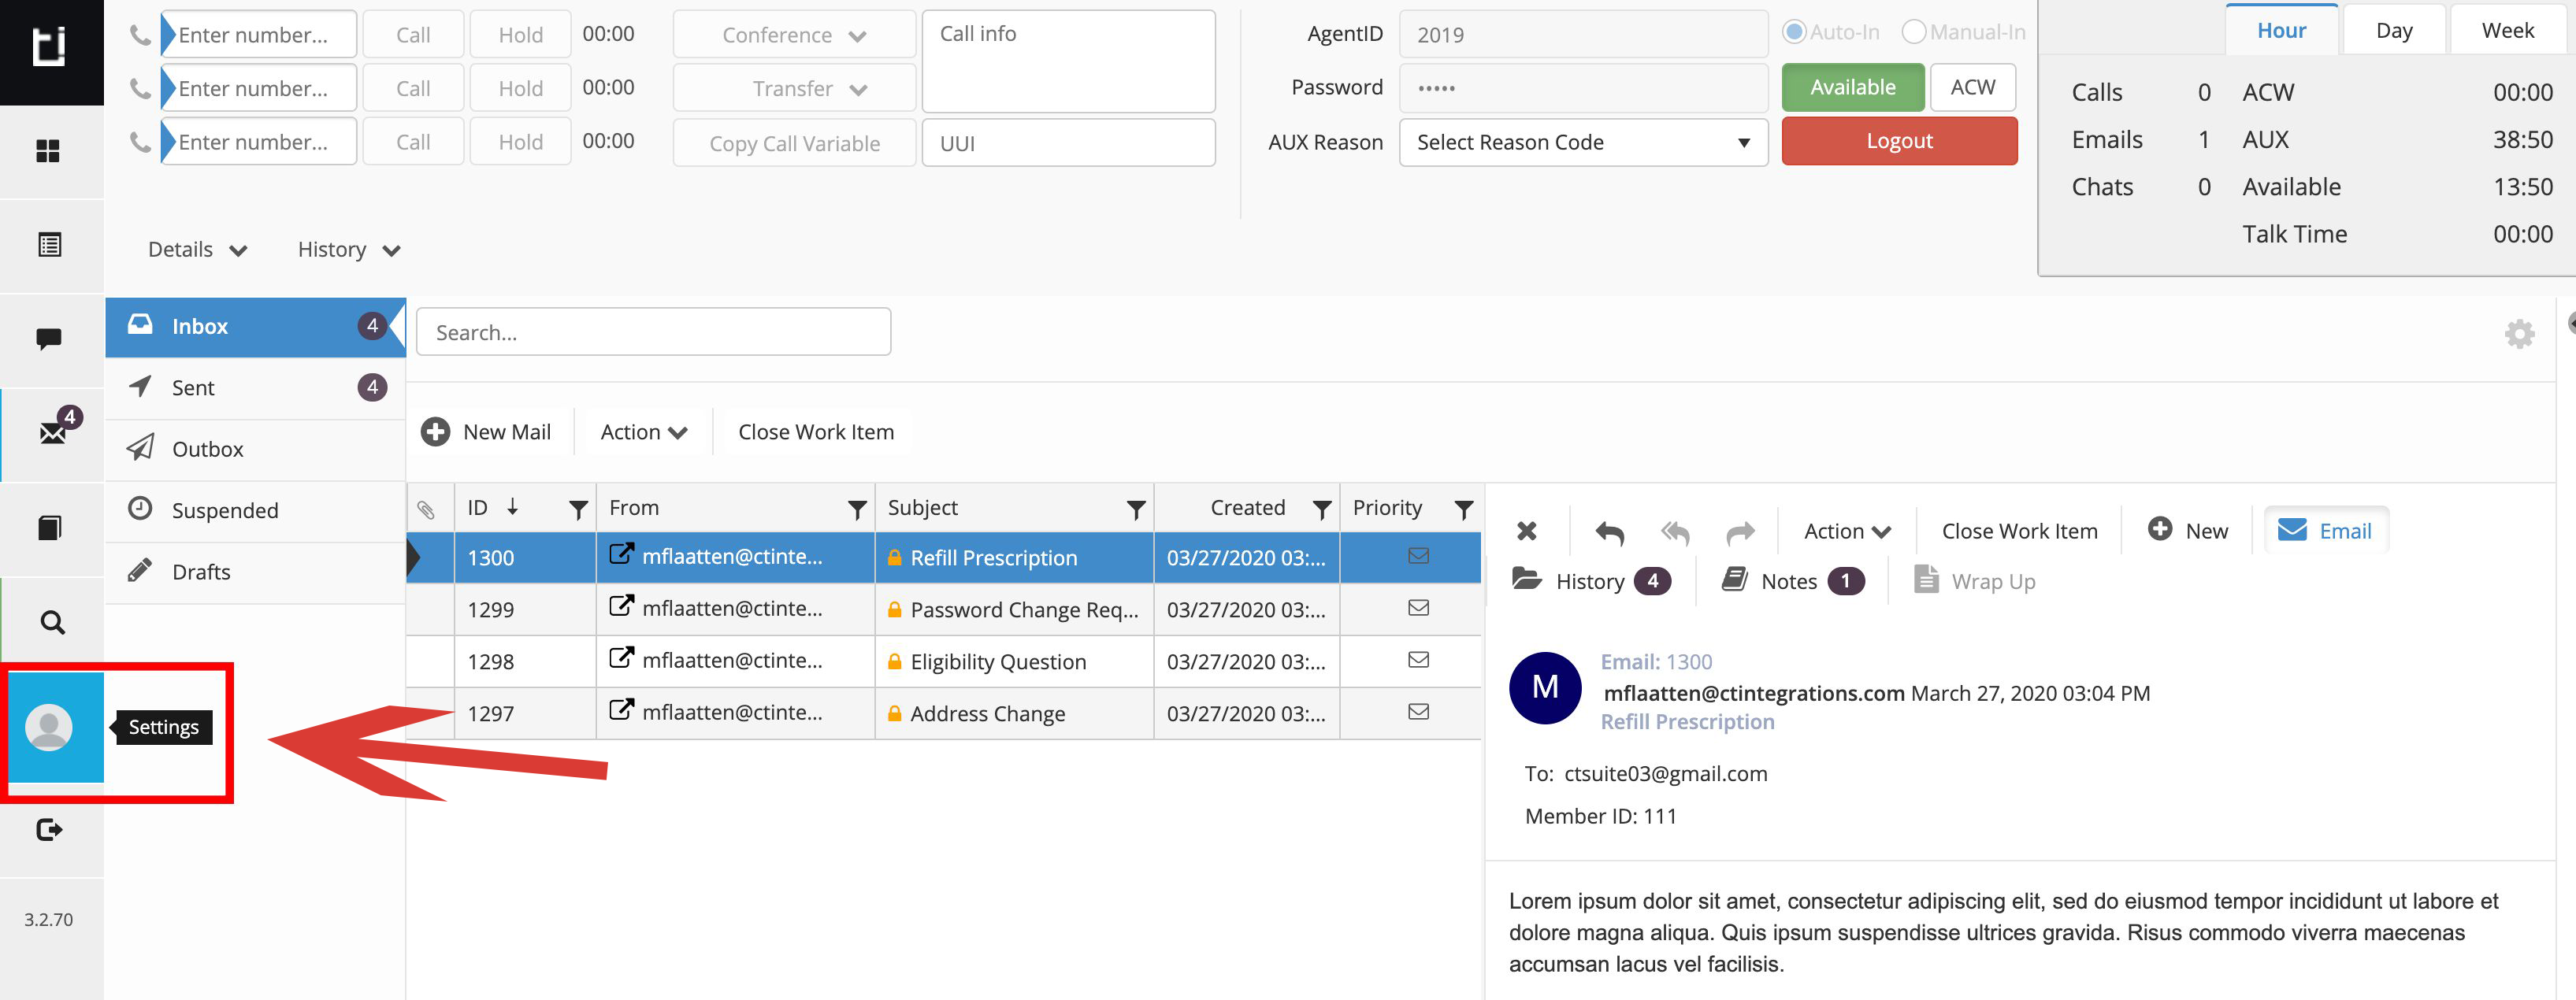The image size is (2576, 1000).
Task: Click the AgentID field
Action: [x=1583, y=35]
